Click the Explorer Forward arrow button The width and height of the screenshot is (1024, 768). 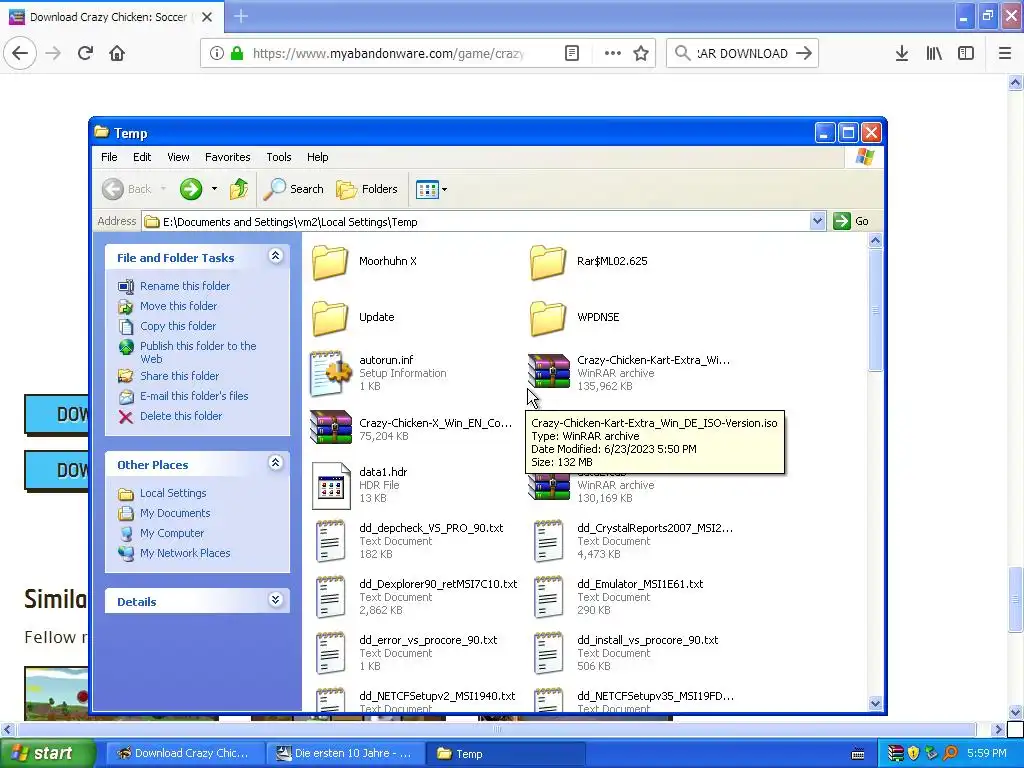(191, 189)
